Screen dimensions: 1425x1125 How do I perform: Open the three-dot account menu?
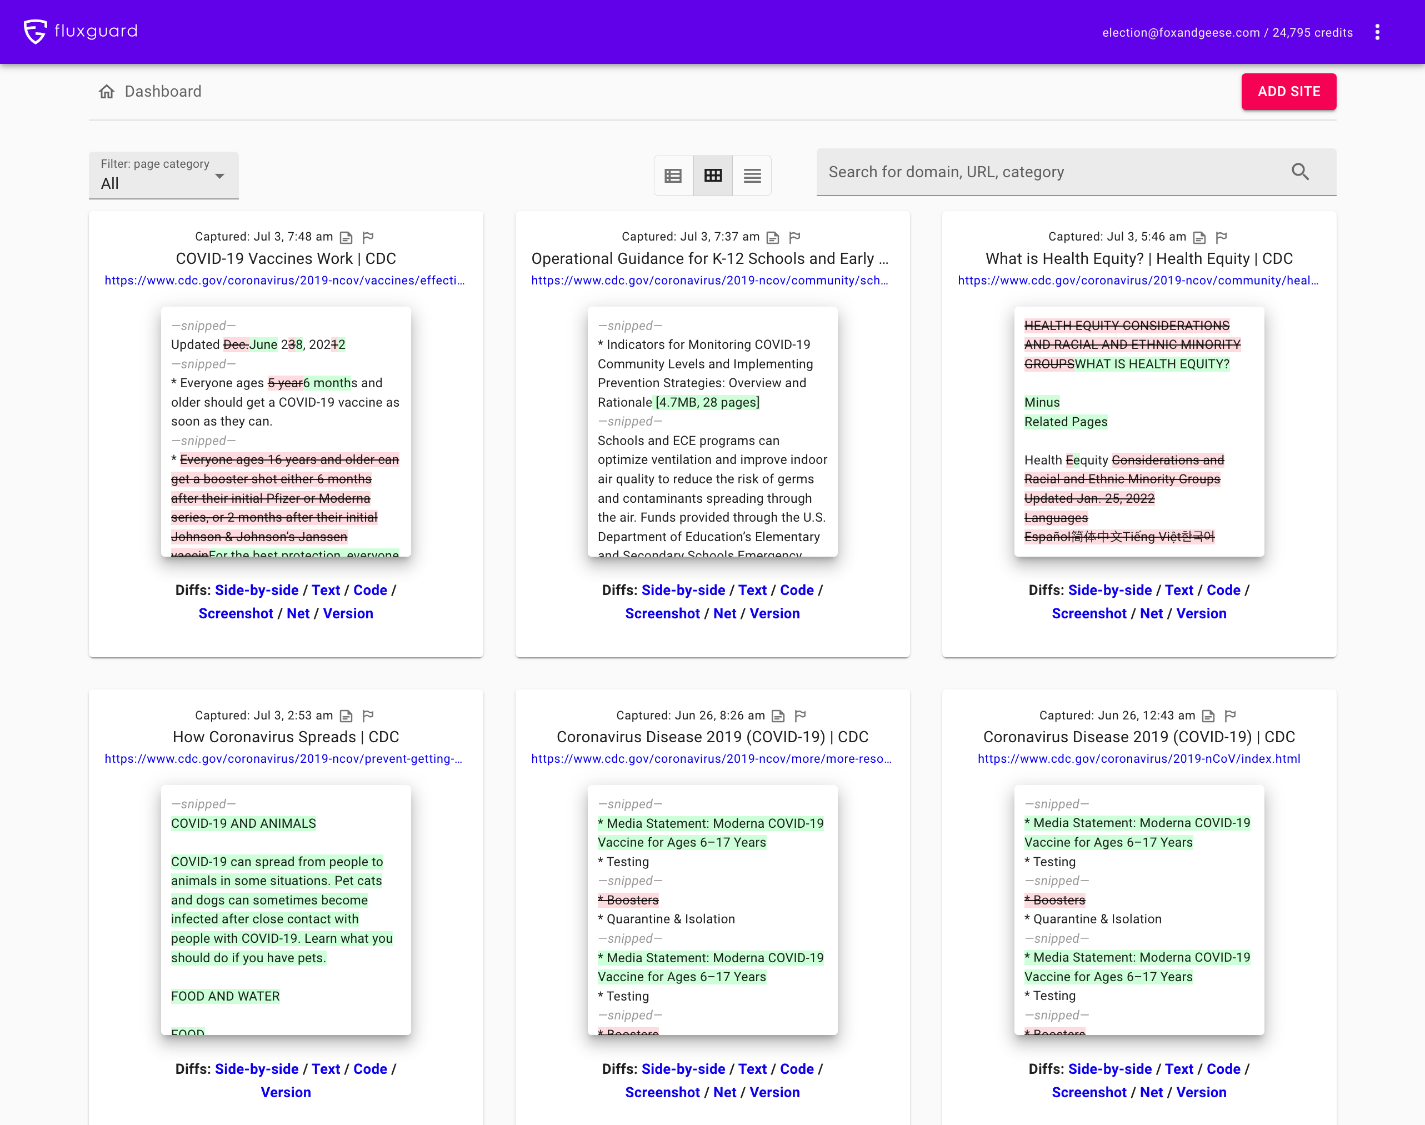point(1377,32)
